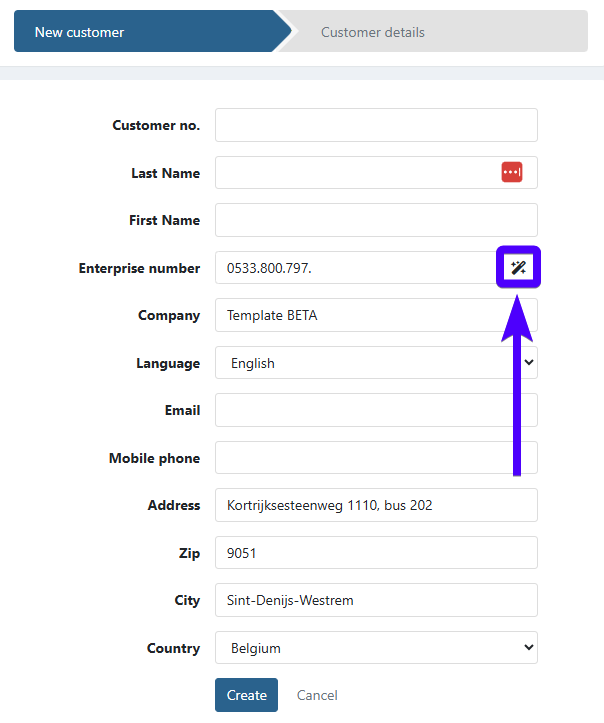Focus the Customer no. input field
This screenshot has height=723, width=604.
click(376, 125)
